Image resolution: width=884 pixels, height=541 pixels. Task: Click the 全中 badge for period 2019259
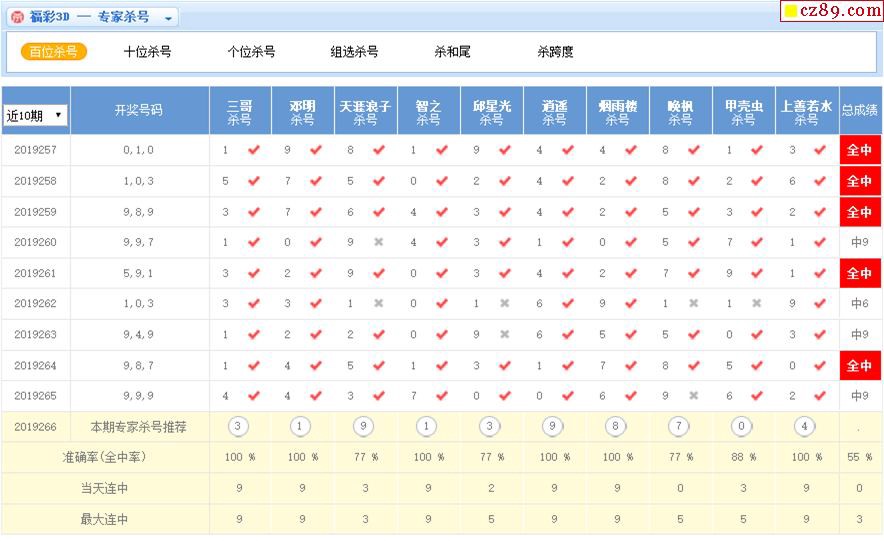[x=860, y=212]
